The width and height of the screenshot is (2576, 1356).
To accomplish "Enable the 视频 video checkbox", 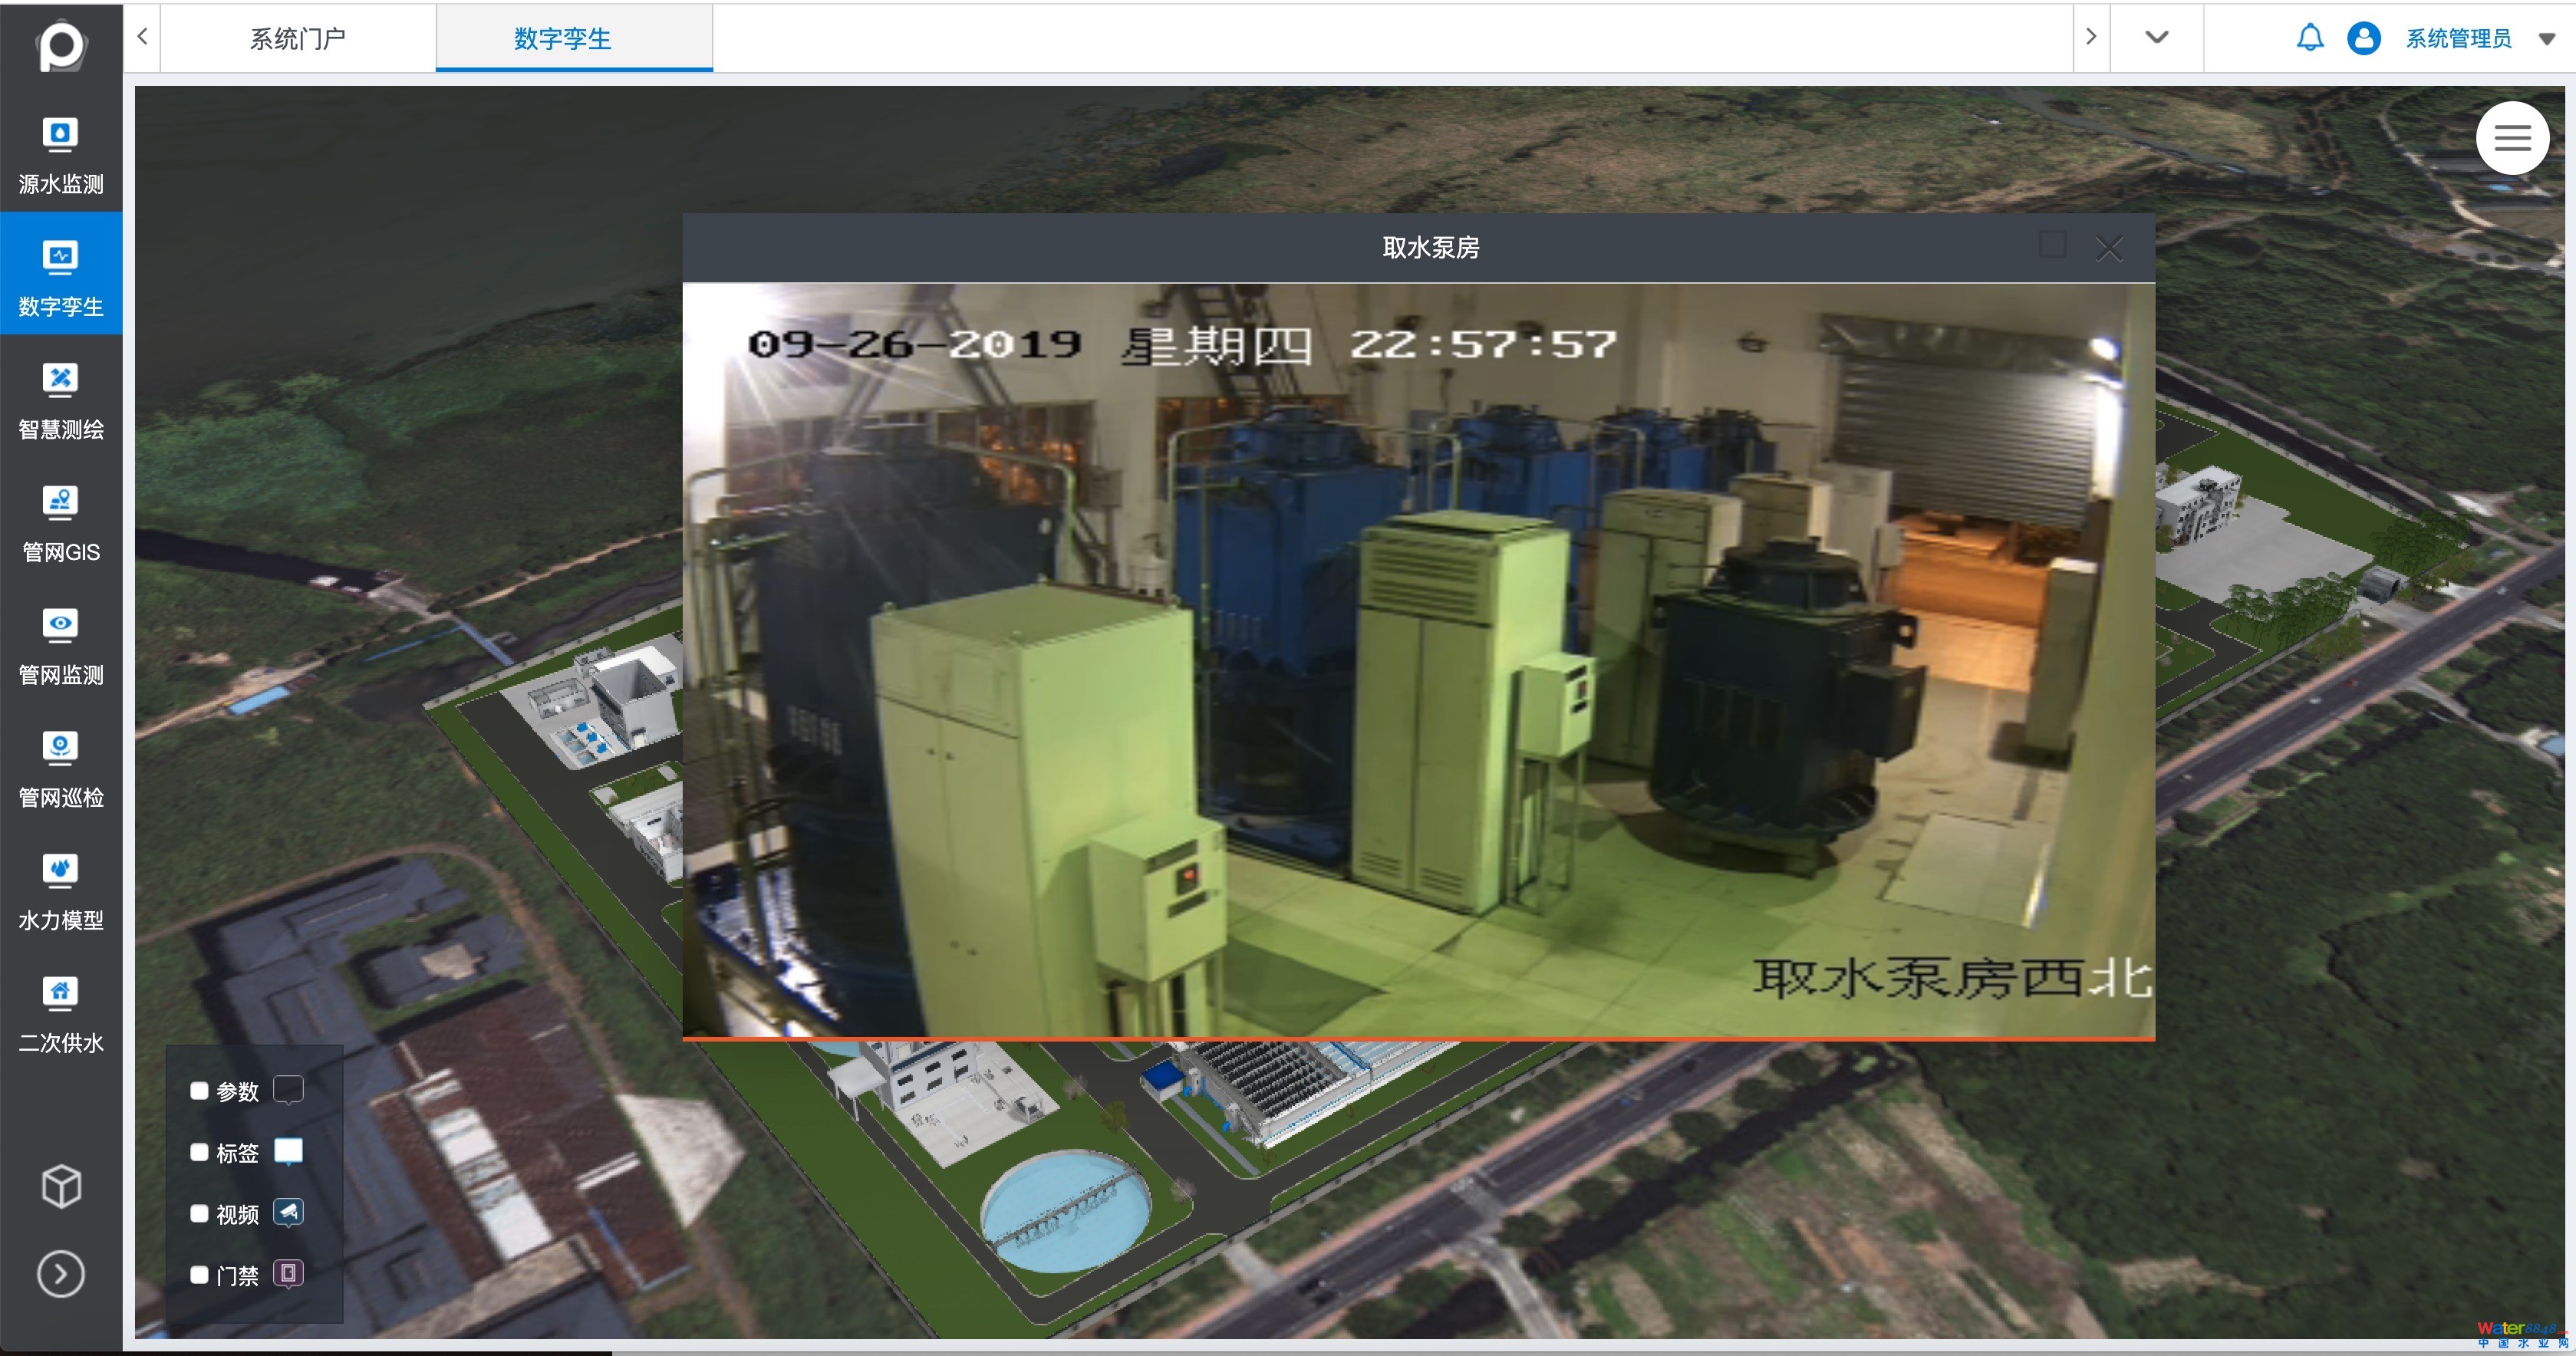I will click(x=199, y=1214).
